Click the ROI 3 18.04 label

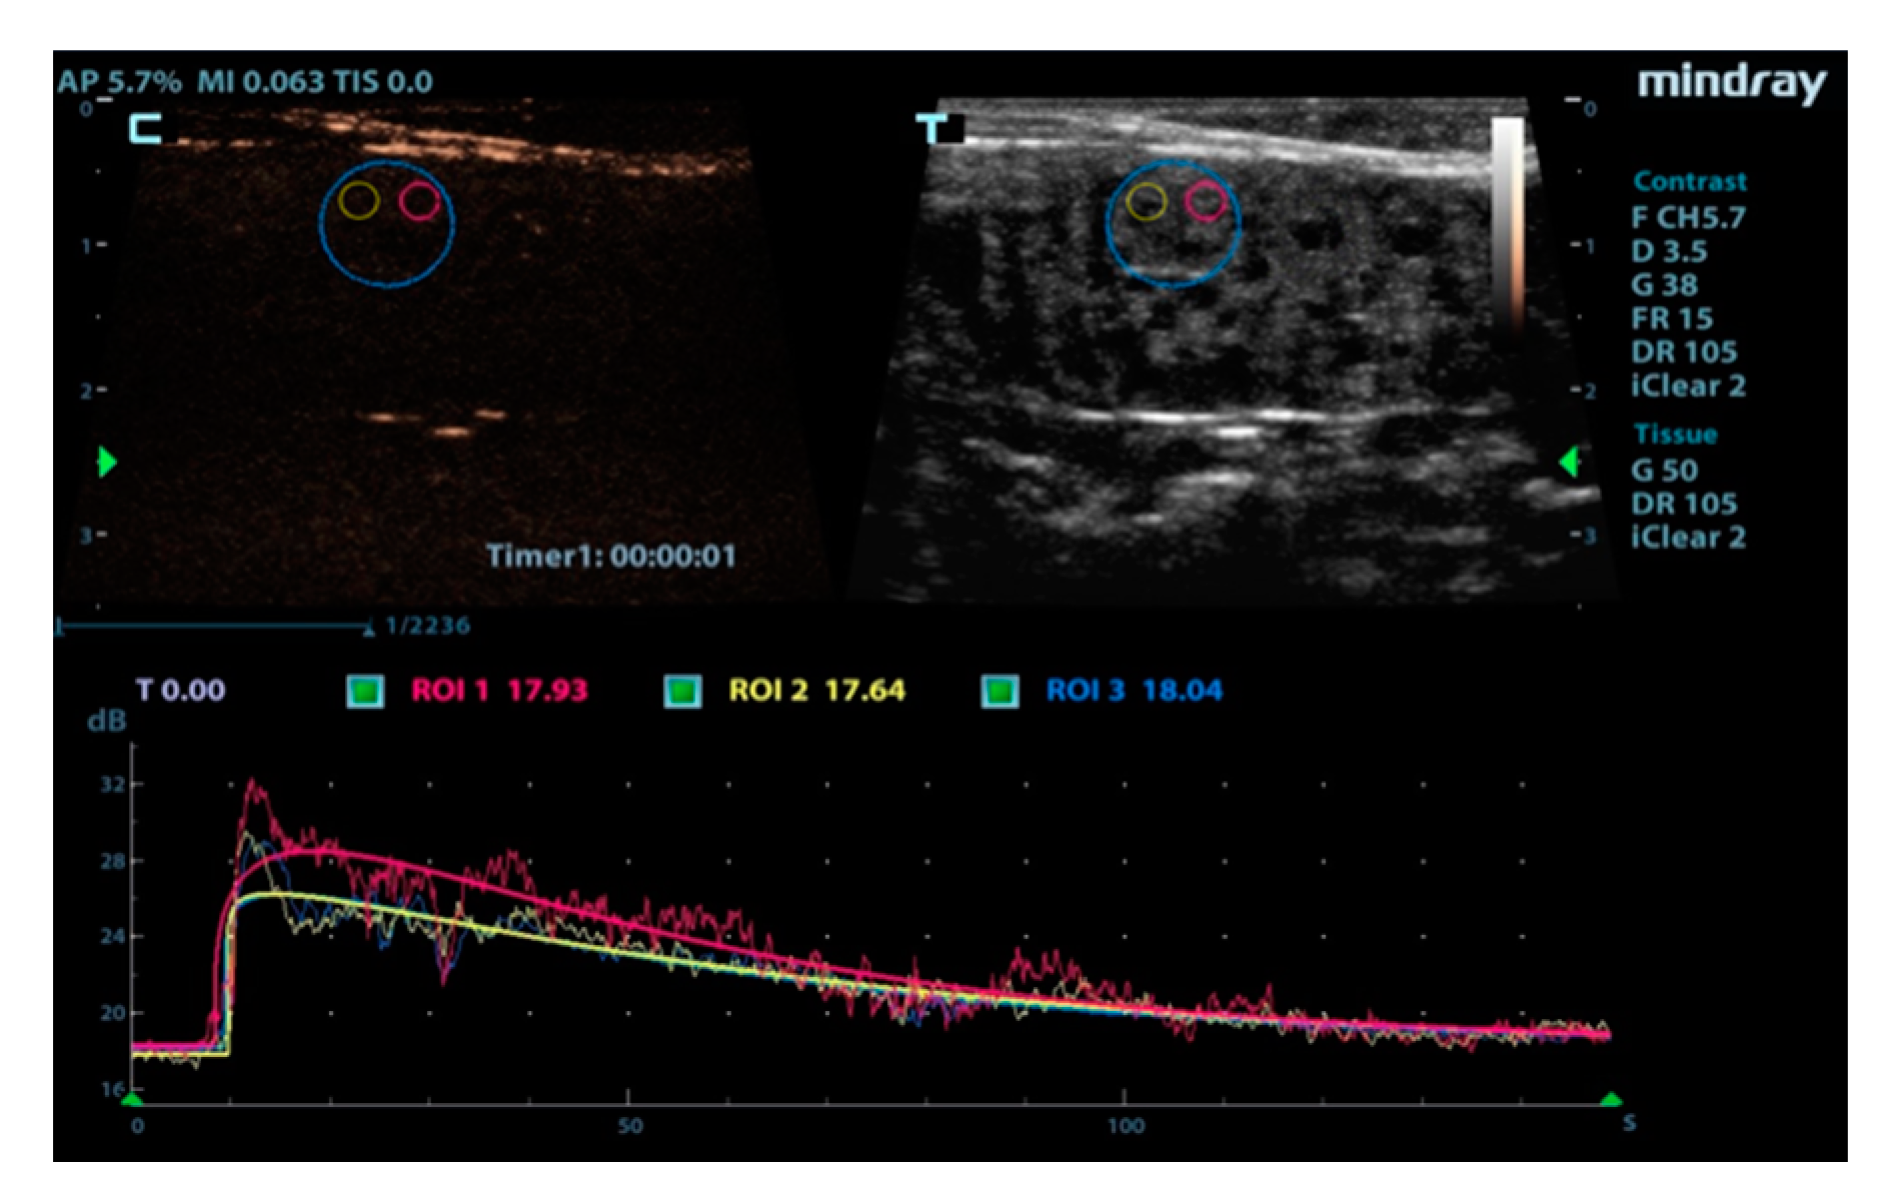click(x=1134, y=691)
